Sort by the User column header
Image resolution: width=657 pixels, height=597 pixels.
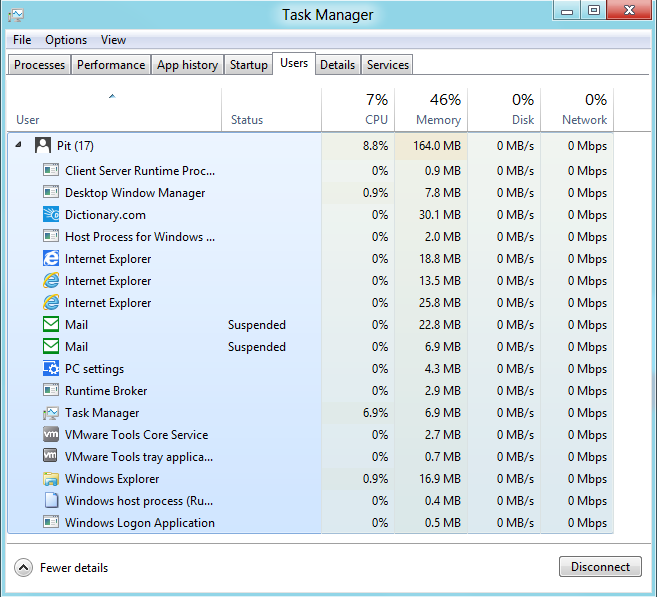(x=114, y=110)
